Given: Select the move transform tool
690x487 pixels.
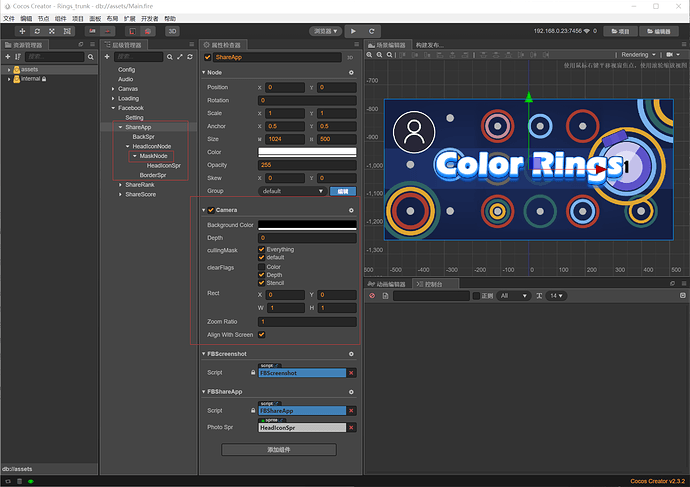Looking at the screenshot, I should [x=22, y=31].
